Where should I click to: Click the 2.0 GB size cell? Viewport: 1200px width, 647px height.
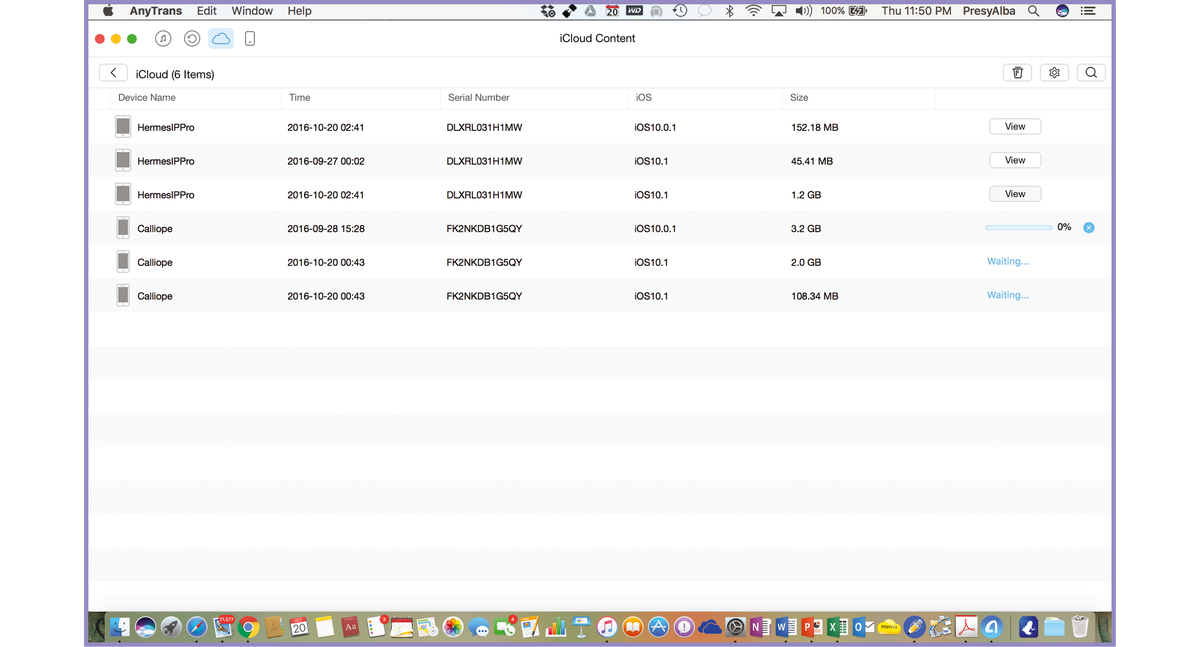[x=806, y=263]
